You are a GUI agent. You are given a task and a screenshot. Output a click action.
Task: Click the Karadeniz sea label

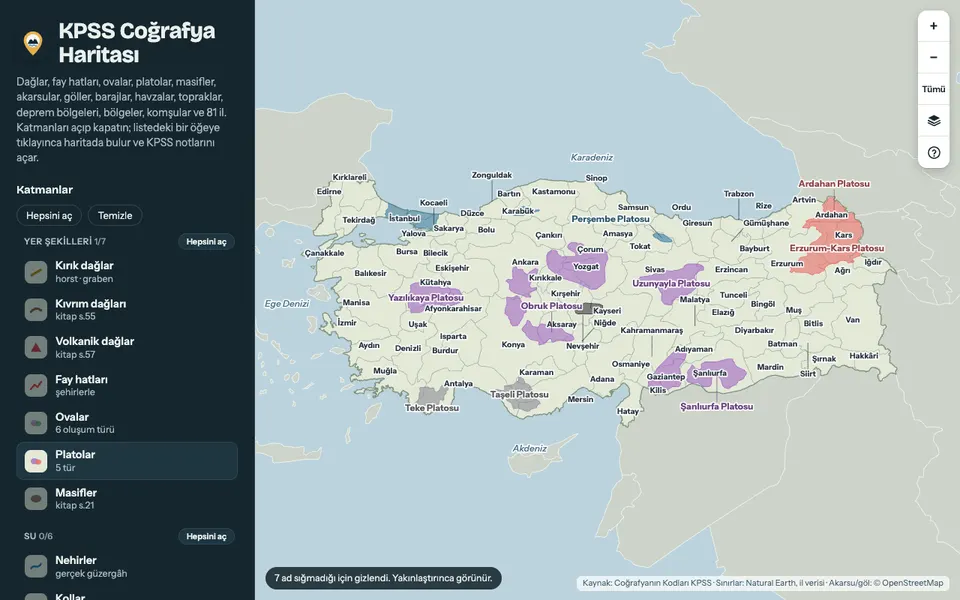pyautogui.click(x=591, y=157)
